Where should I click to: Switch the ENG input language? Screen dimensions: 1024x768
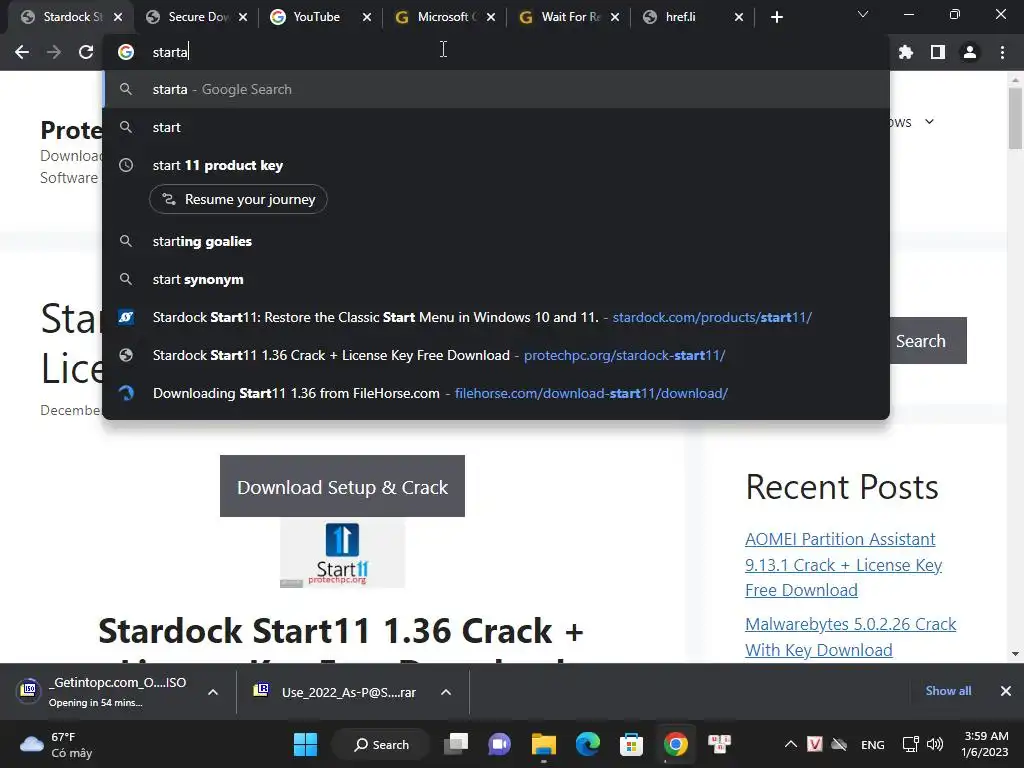click(873, 745)
